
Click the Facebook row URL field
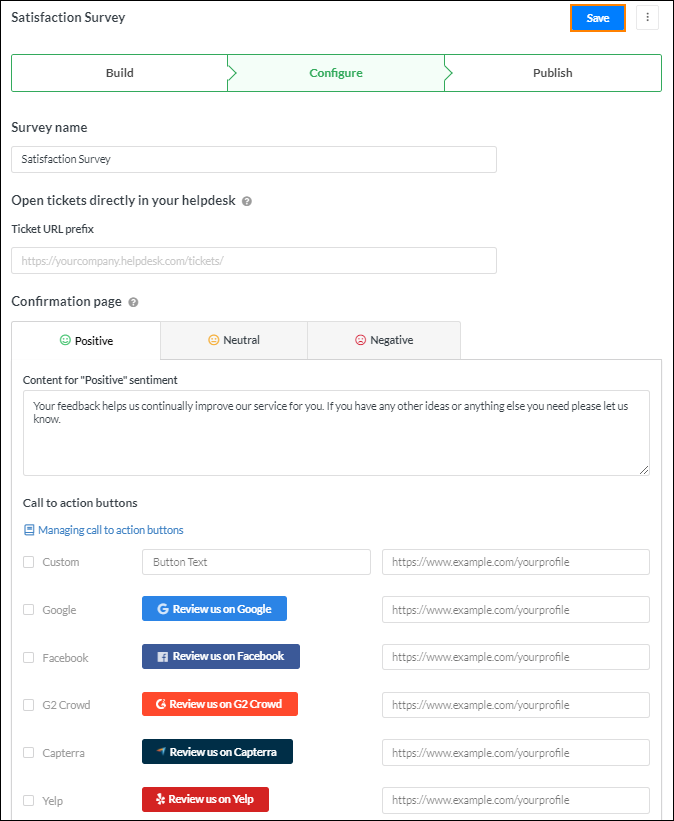click(x=516, y=657)
